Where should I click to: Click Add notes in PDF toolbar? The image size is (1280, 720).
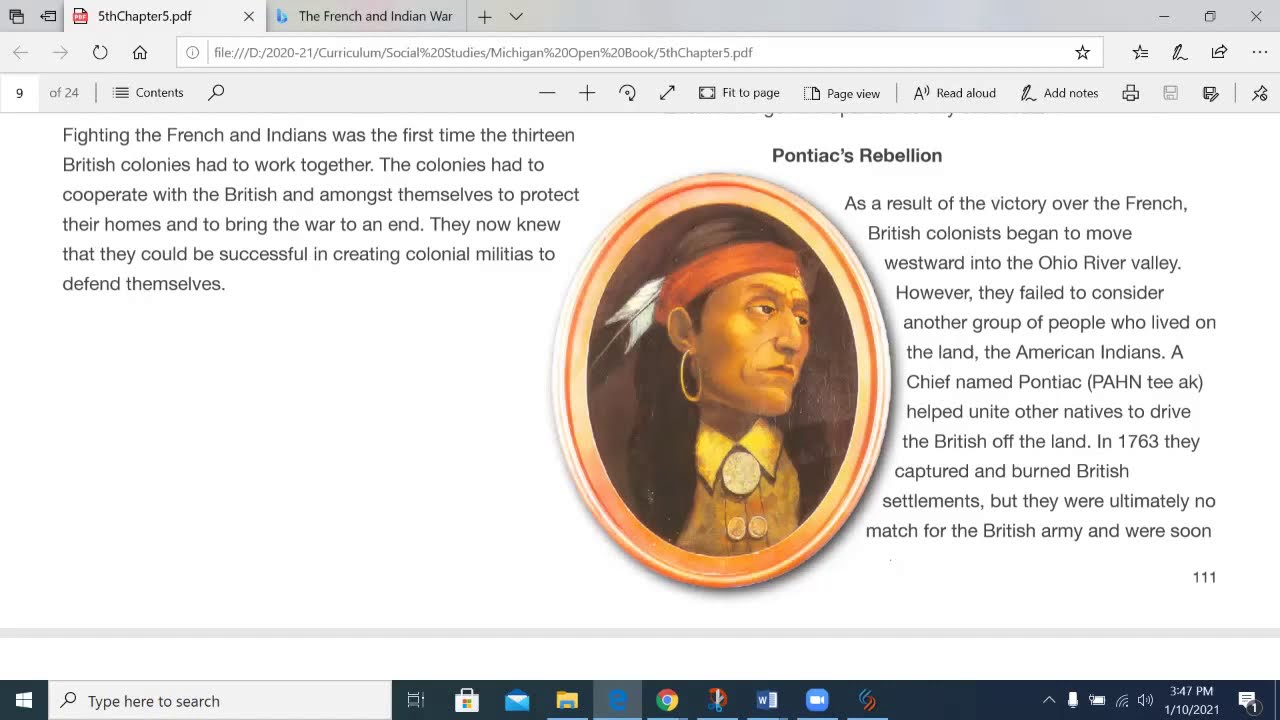[1059, 92]
